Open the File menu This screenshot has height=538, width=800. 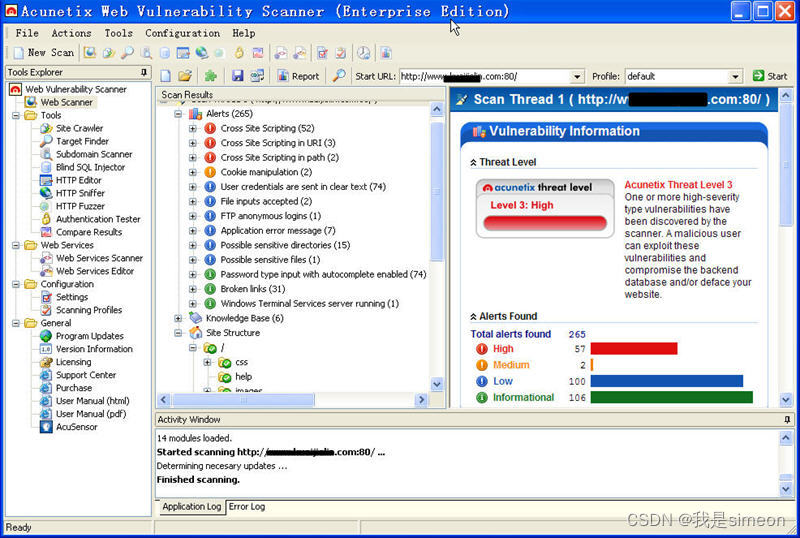tap(27, 33)
